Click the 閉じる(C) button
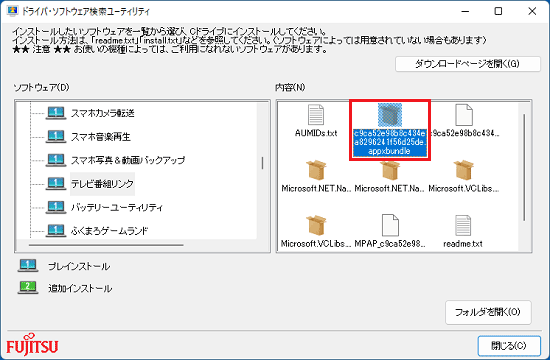 509,346
